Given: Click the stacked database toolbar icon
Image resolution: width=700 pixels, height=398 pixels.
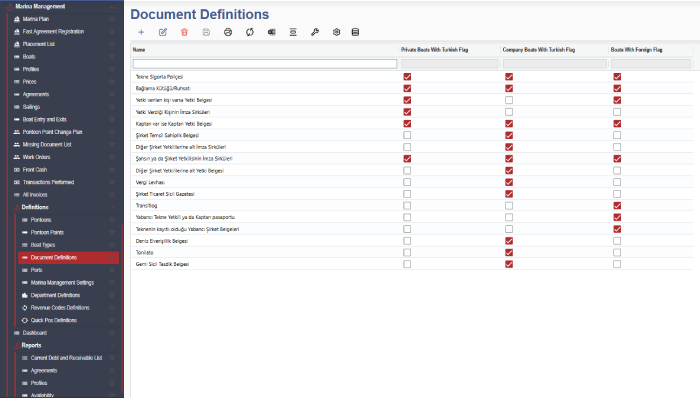Looking at the screenshot, I should (x=355, y=32).
